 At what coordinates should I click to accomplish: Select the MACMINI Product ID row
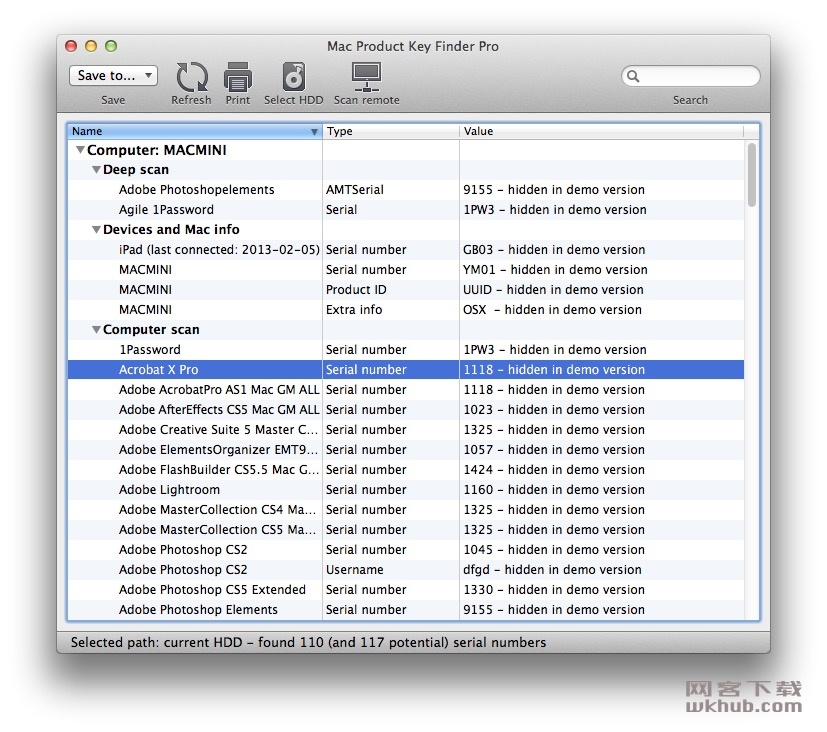point(406,290)
